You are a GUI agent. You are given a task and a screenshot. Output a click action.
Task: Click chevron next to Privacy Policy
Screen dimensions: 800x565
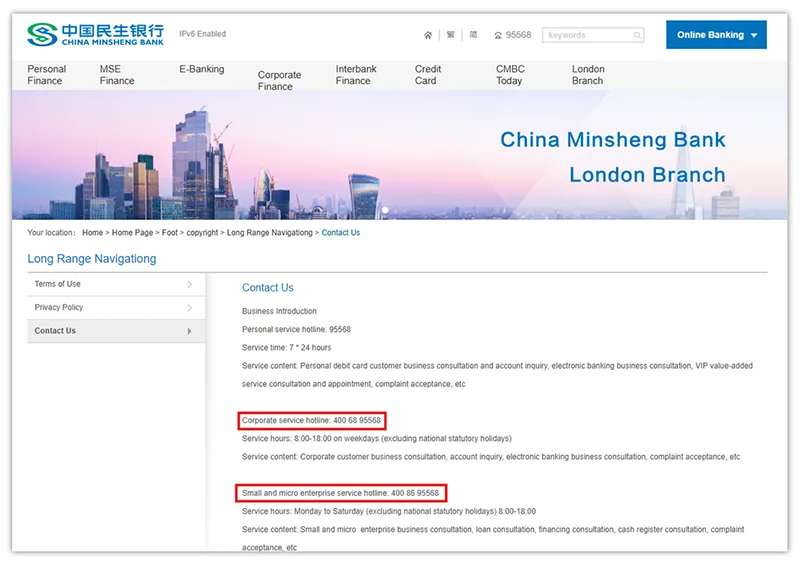pyautogui.click(x=189, y=308)
